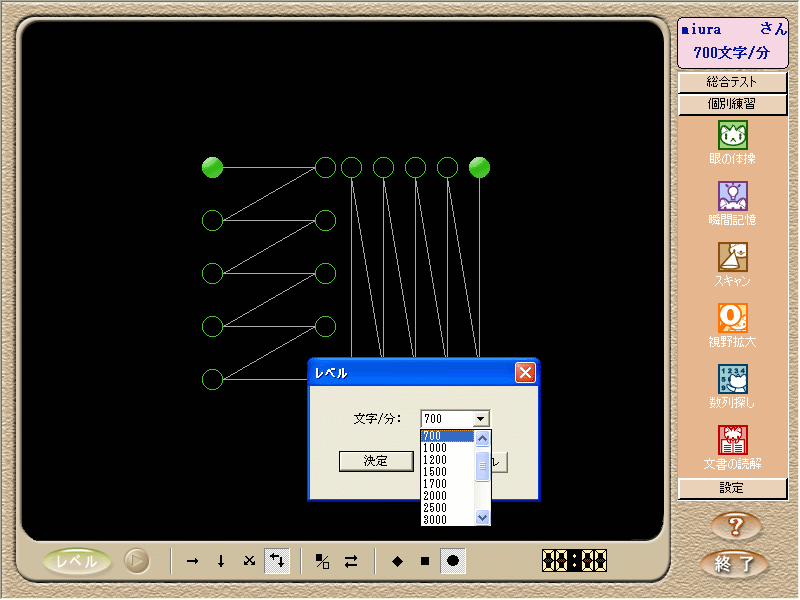The width and height of the screenshot is (800, 600).
Task: Open the スキャン scan training icon
Action: [x=733, y=257]
